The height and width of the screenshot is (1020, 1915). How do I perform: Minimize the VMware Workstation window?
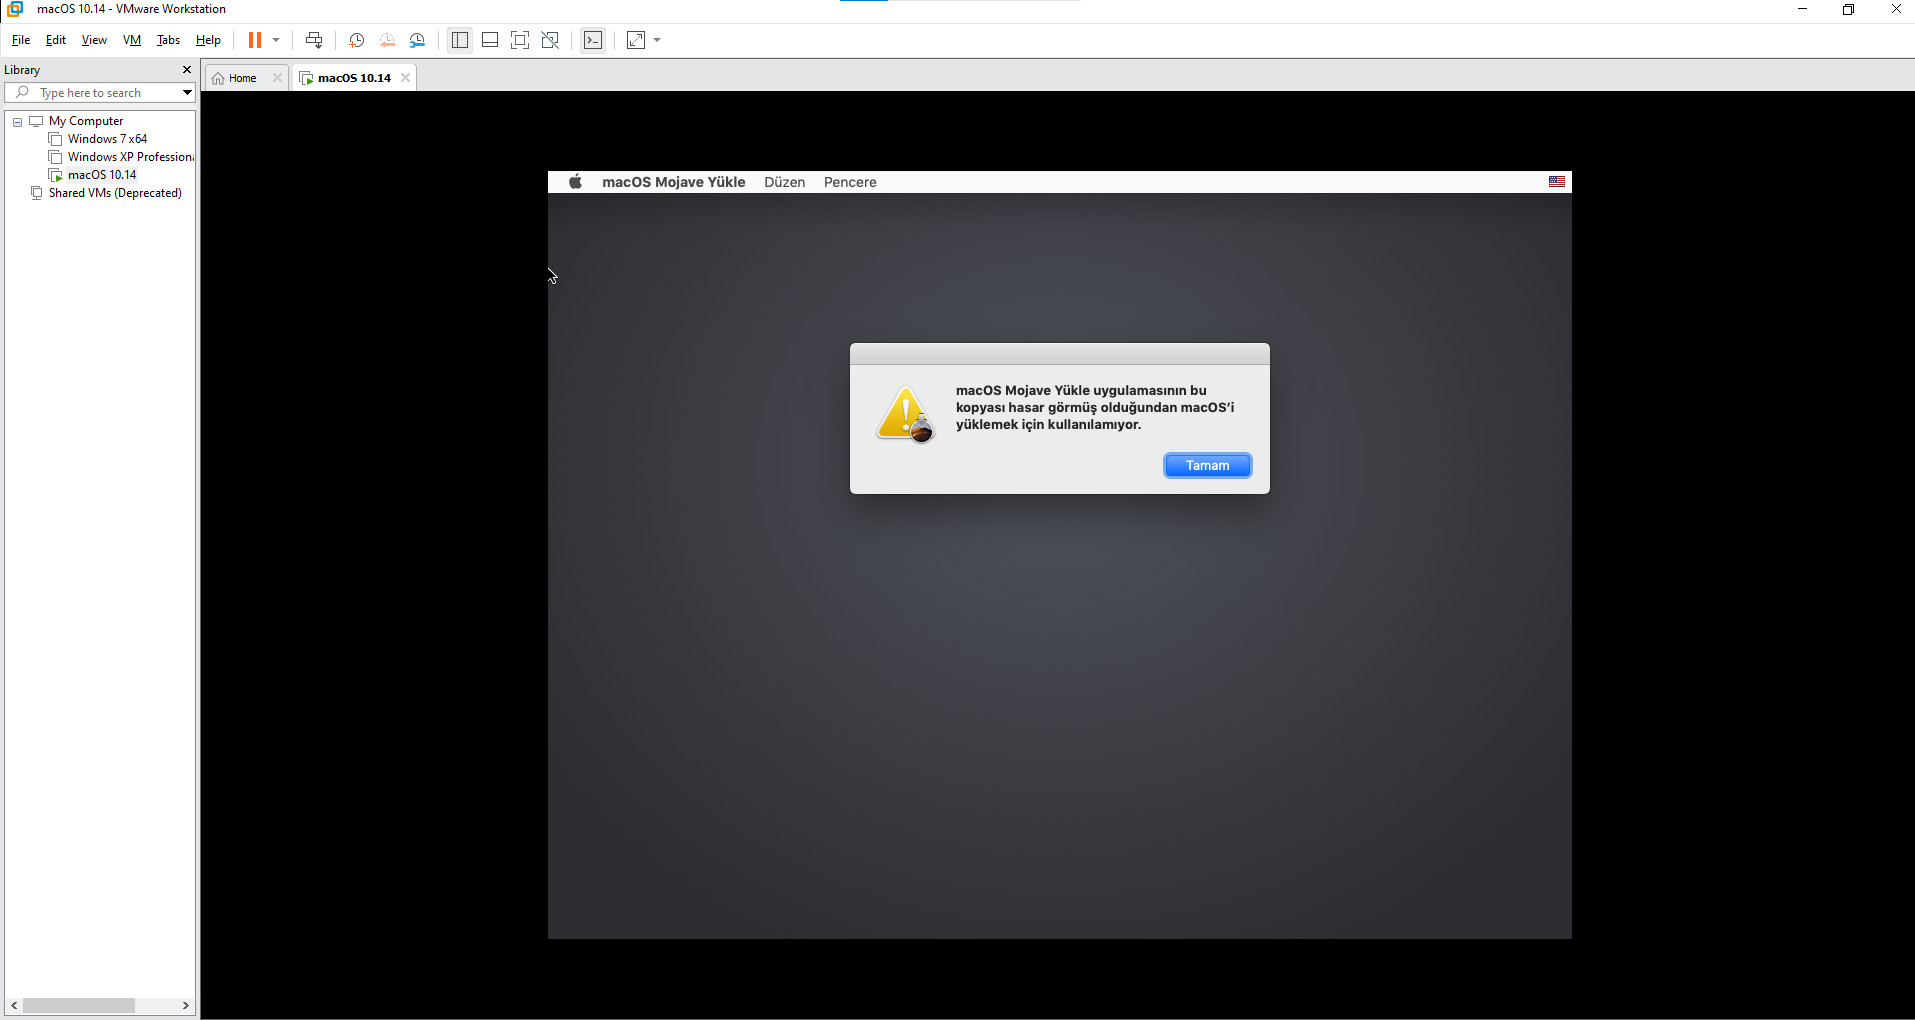coord(1802,9)
